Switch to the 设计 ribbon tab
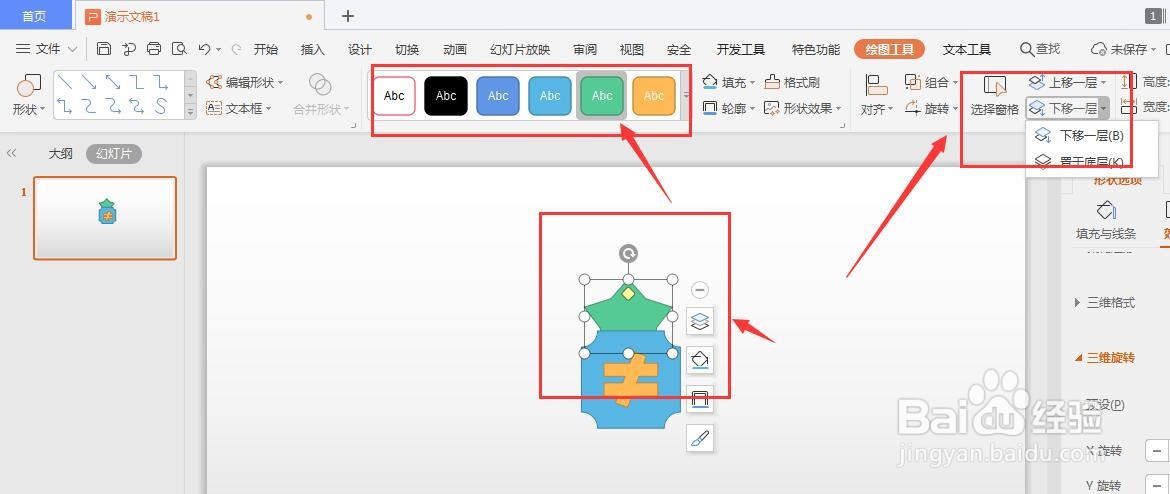Screen dimensions: 1170x494 click(360, 49)
